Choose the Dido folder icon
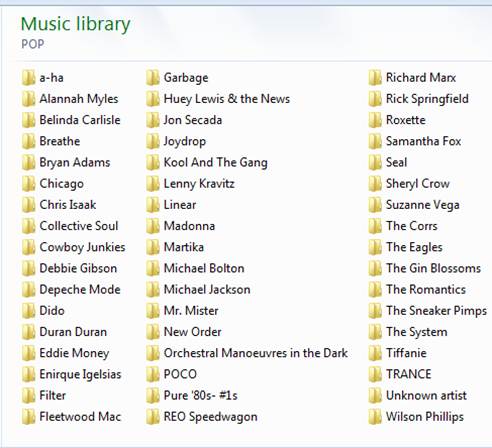This screenshot has width=492, height=448. pos(29,311)
